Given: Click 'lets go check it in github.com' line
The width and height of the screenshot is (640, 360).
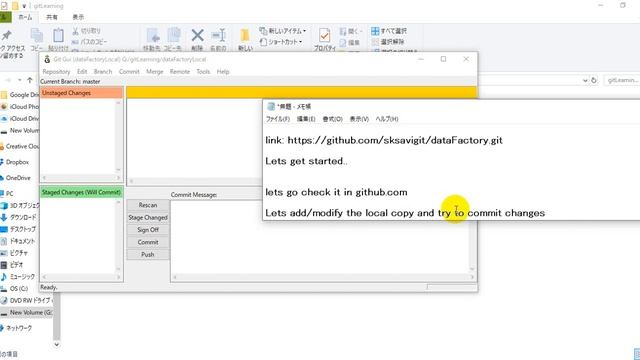Looking at the screenshot, I should (x=336, y=192).
